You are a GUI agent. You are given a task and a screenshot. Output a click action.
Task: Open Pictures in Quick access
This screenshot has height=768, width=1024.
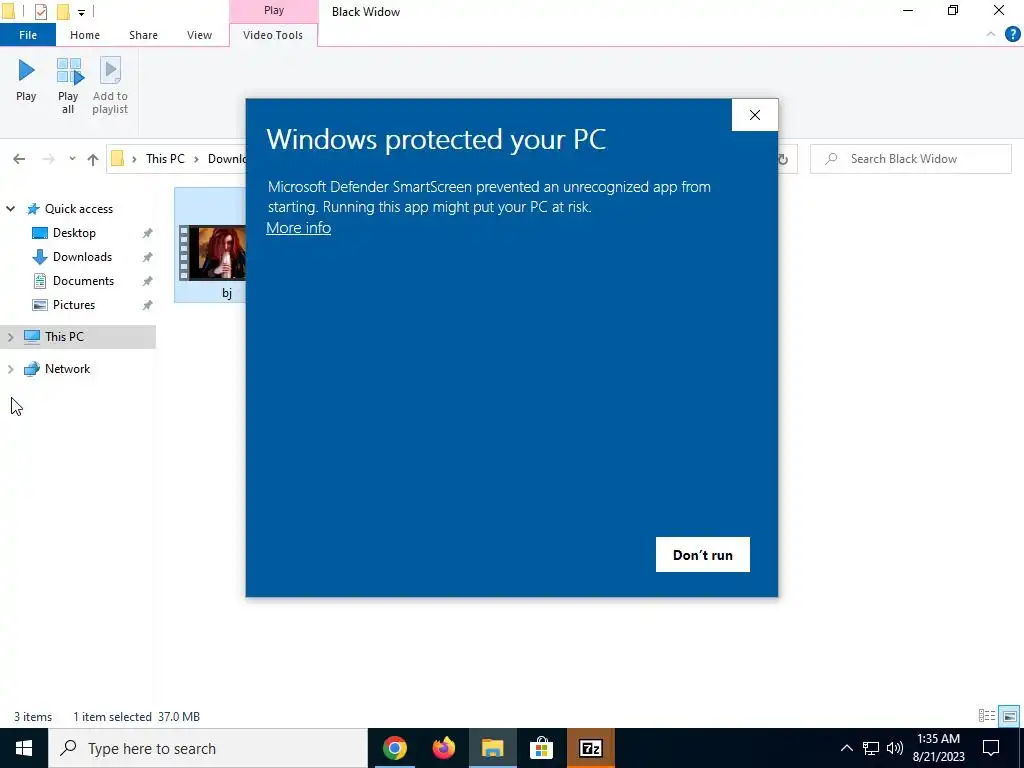point(73,305)
